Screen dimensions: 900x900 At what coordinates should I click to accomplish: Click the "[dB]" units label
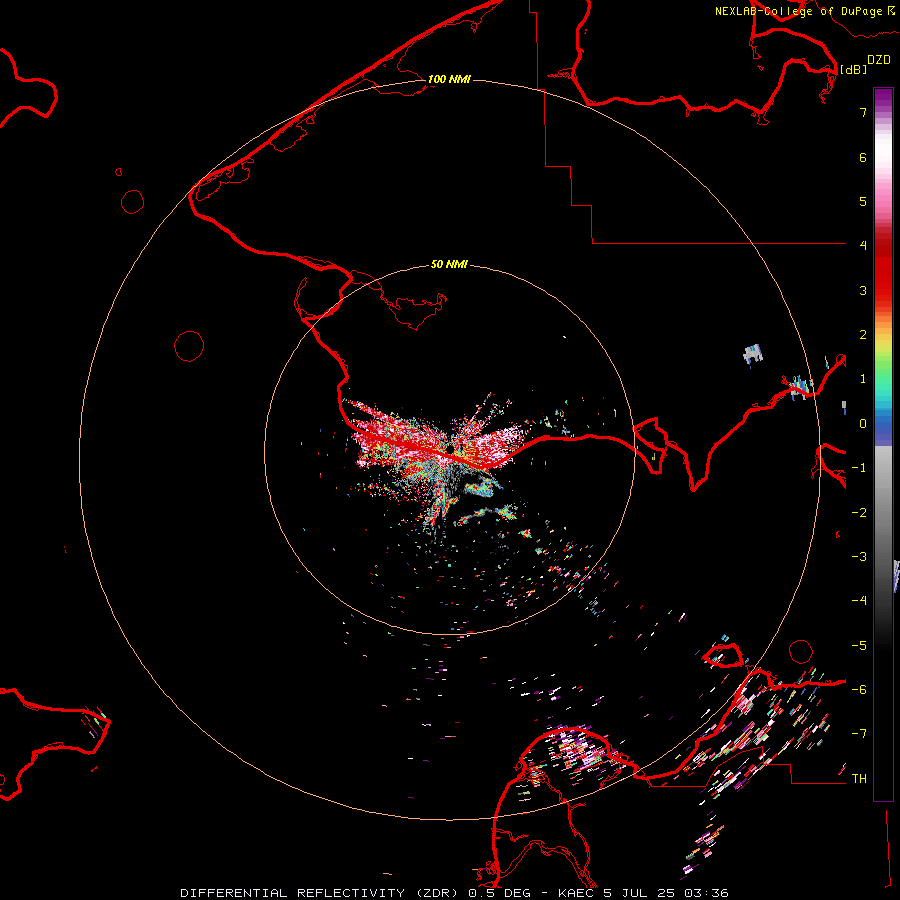click(854, 69)
